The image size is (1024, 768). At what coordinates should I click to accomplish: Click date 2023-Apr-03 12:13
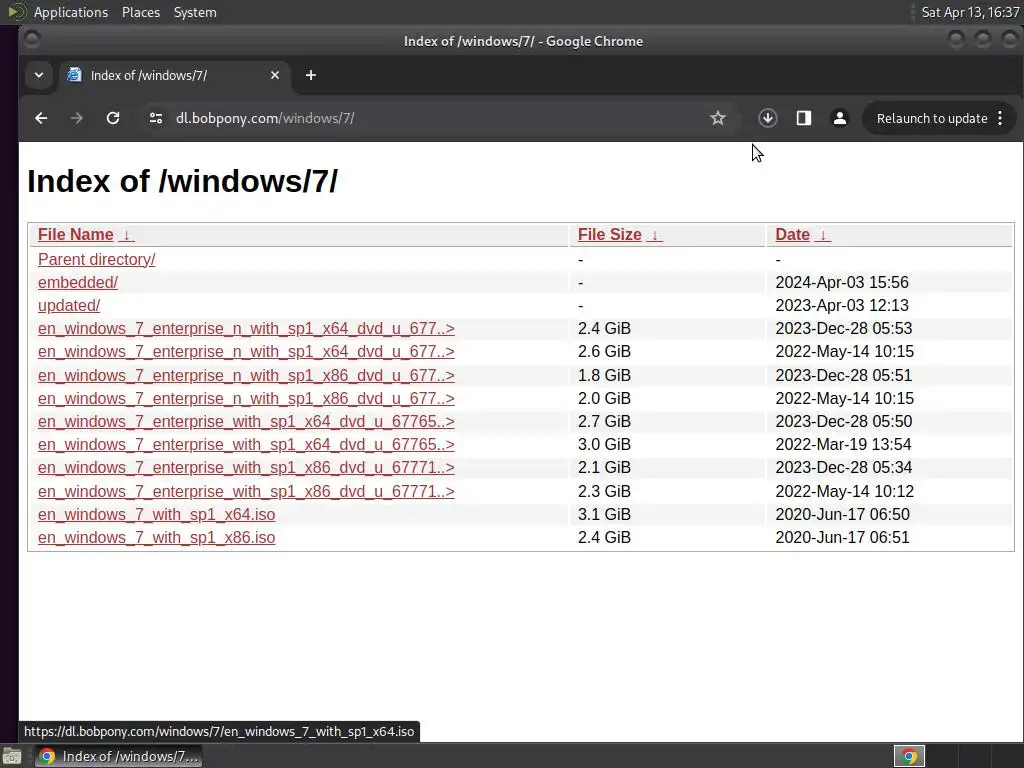coord(842,305)
